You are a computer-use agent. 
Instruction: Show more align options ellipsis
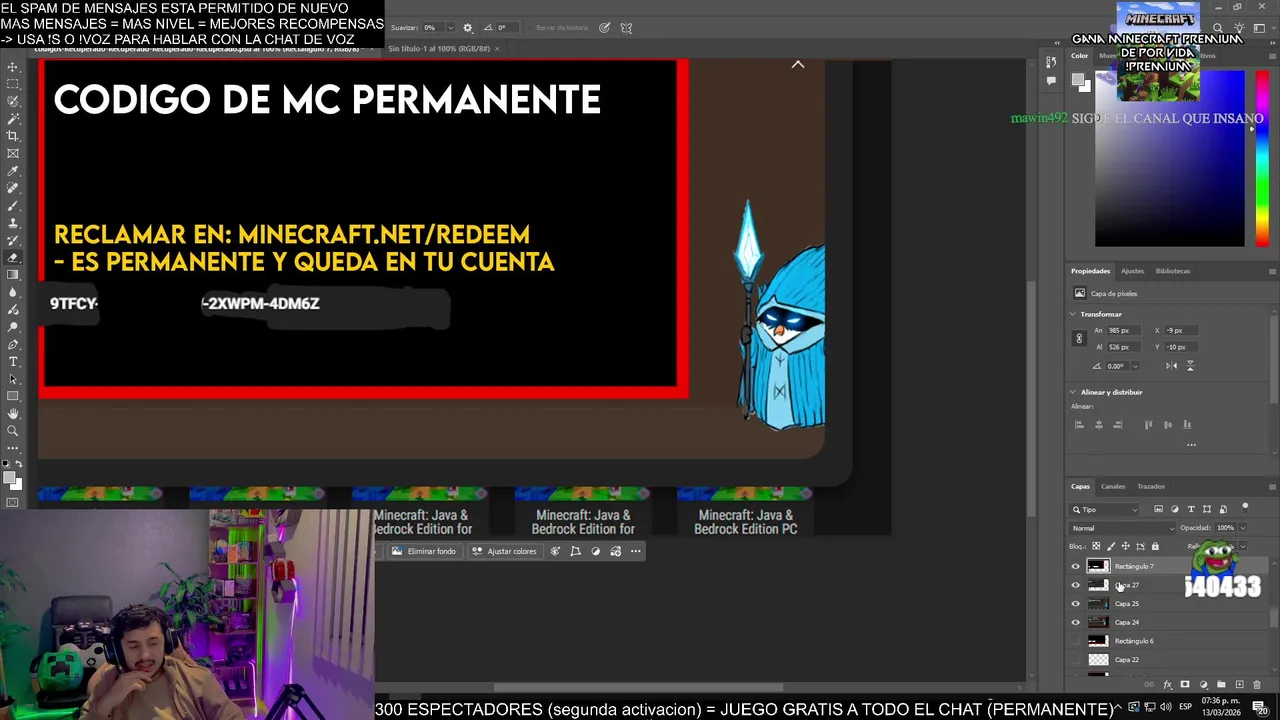[x=1191, y=445]
